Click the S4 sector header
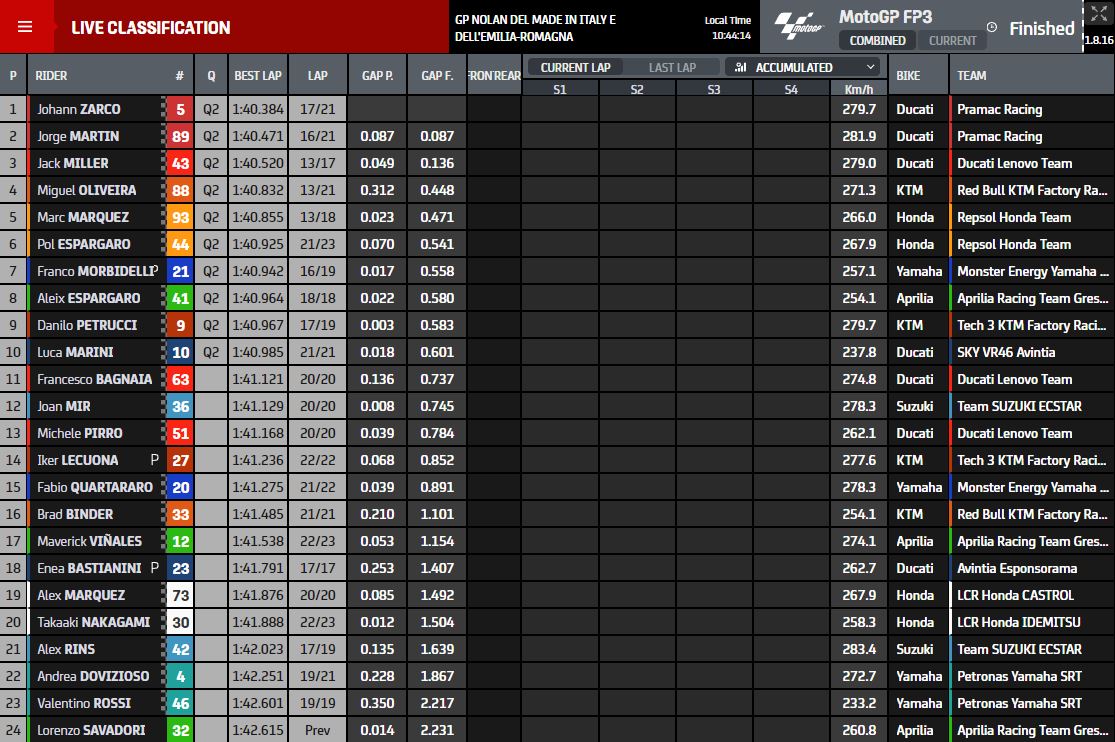This screenshot has width=1115, height=742. point(791,89)
